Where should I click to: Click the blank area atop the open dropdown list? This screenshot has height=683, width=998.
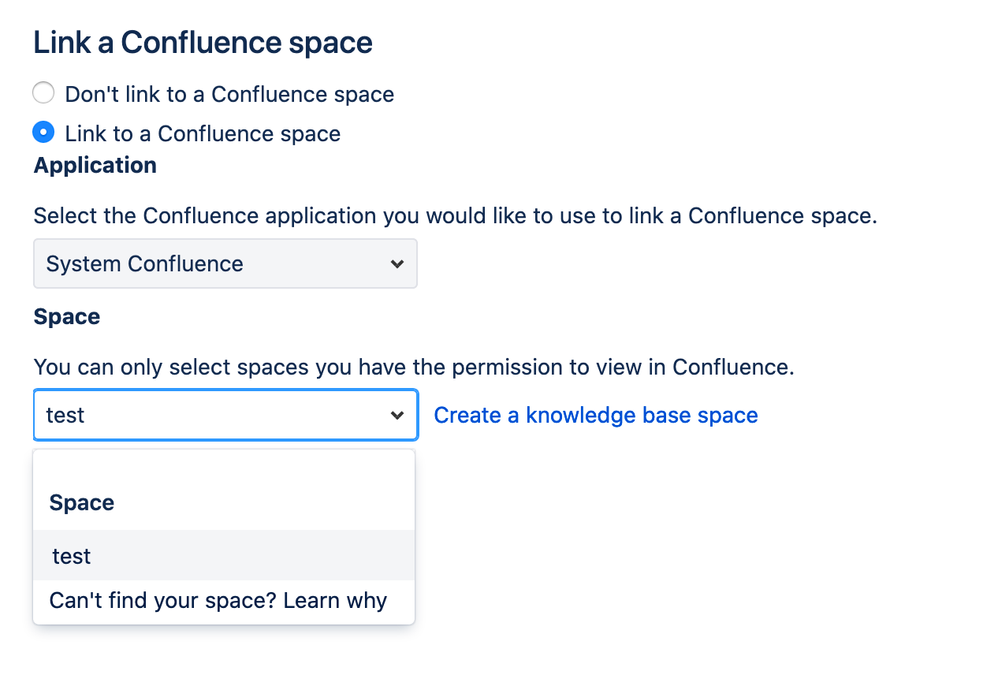224,466
